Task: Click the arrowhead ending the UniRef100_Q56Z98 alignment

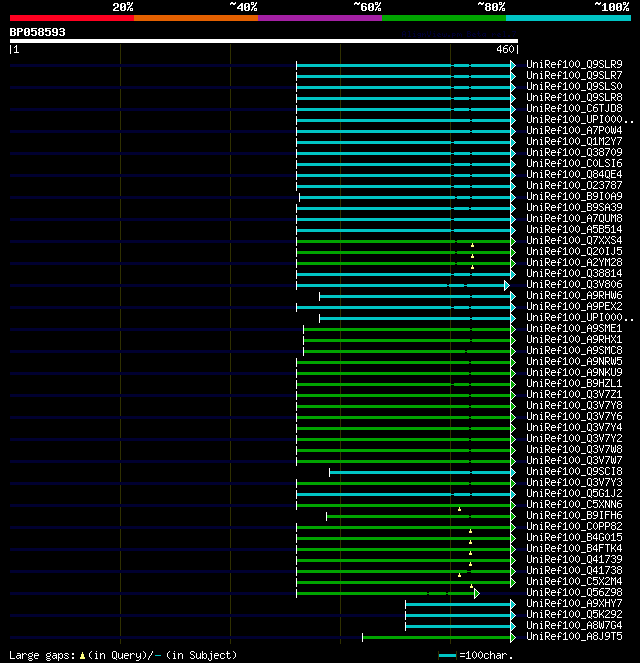Action: (x=477, y=593)
